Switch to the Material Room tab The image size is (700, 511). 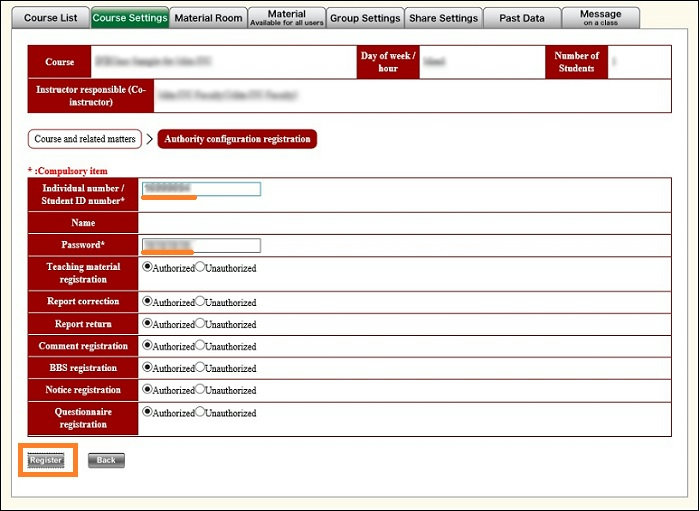[208, 18]
